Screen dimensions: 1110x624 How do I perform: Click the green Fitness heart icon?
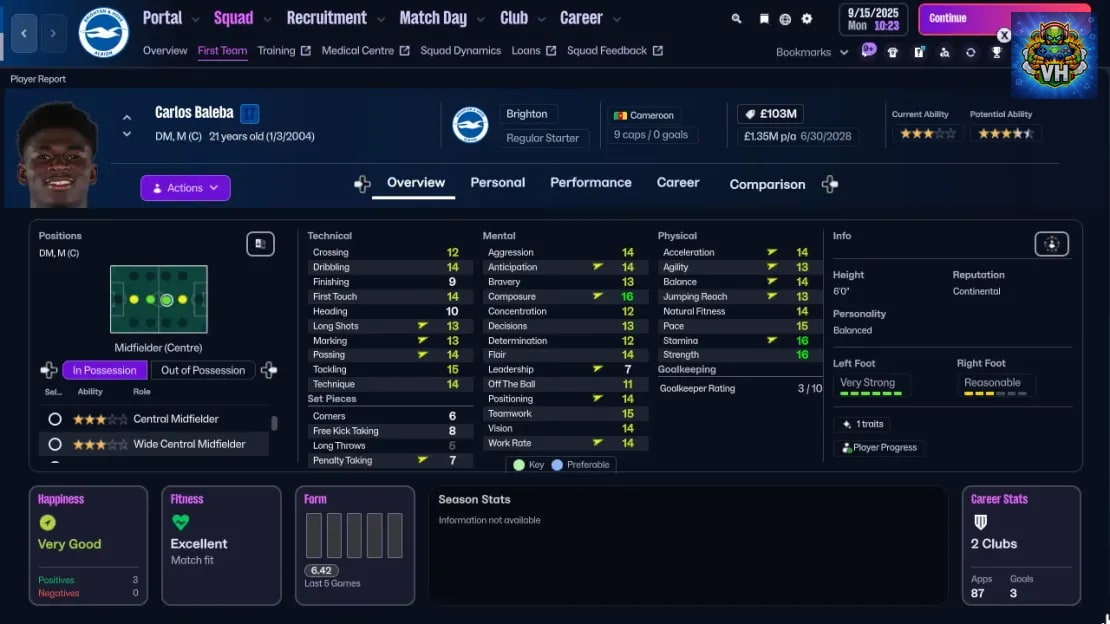[x=181, y=523]
